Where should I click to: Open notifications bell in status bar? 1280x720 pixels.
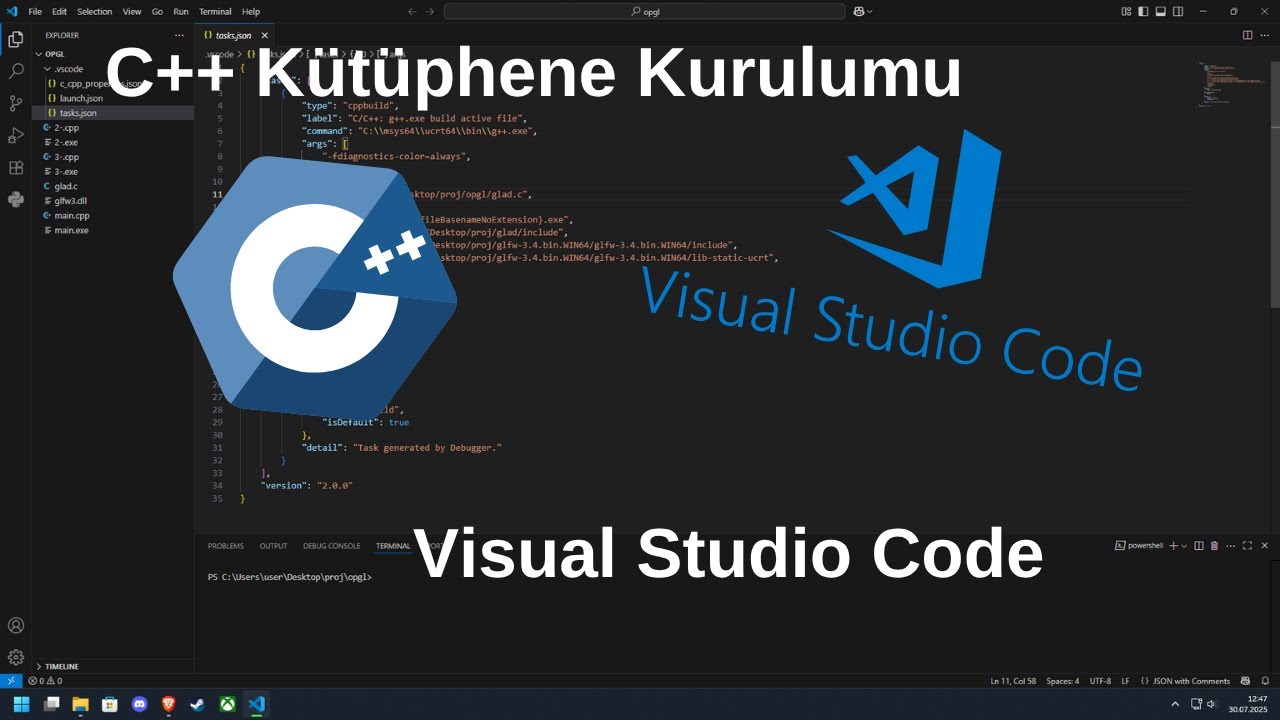(1266, 681)
